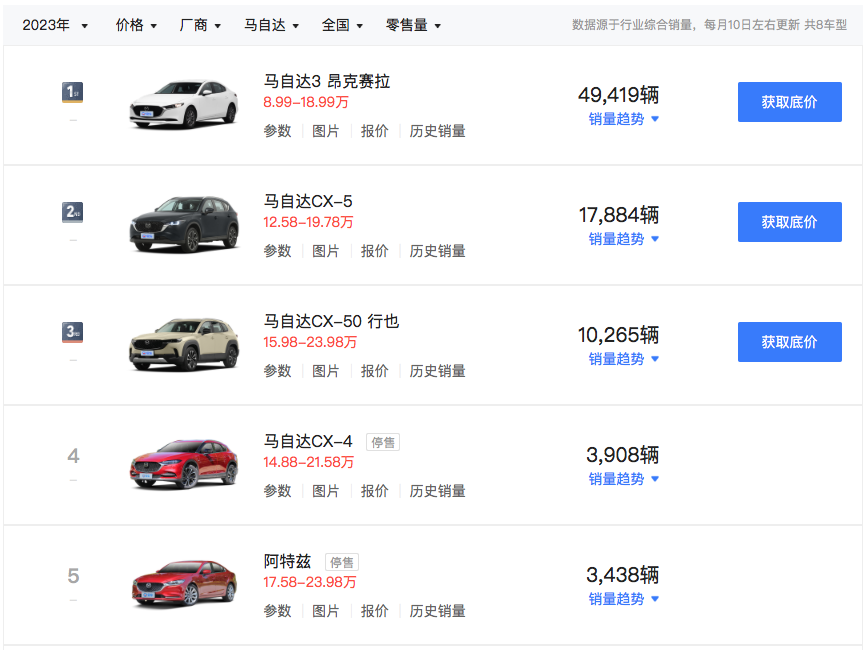Screen dimensions: 867x650
Task: Click the second-place rank badge icon
Action: [x=72, y=212]
